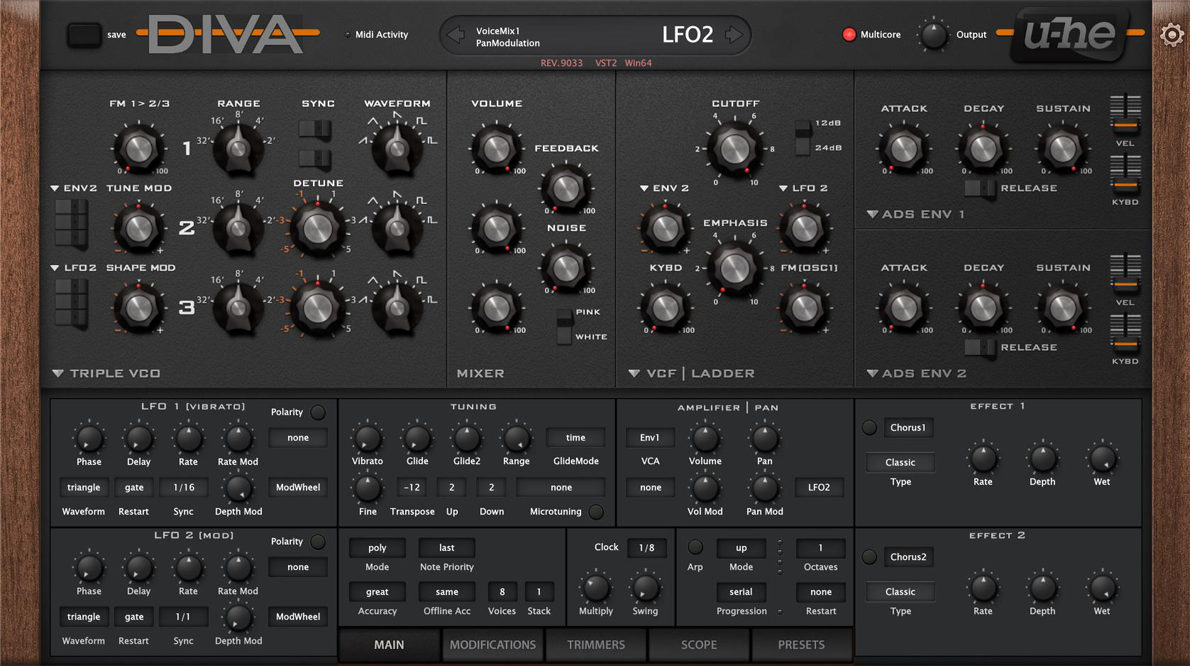
Task: Switch to the MAIN tab
Action: point(389,645)
